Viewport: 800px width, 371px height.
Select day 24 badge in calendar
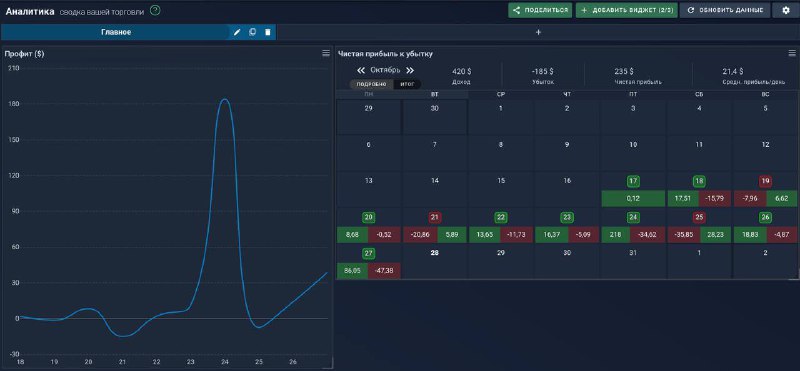(x=633, y=217)
